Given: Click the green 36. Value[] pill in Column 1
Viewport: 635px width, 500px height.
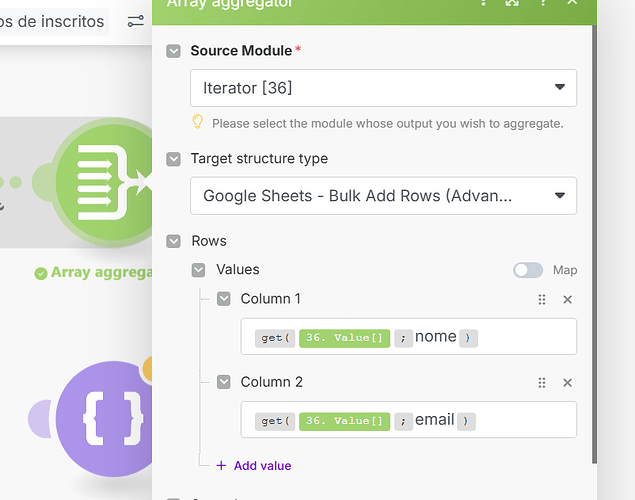Looking at the screenshot, I should [x=344, y=338].
